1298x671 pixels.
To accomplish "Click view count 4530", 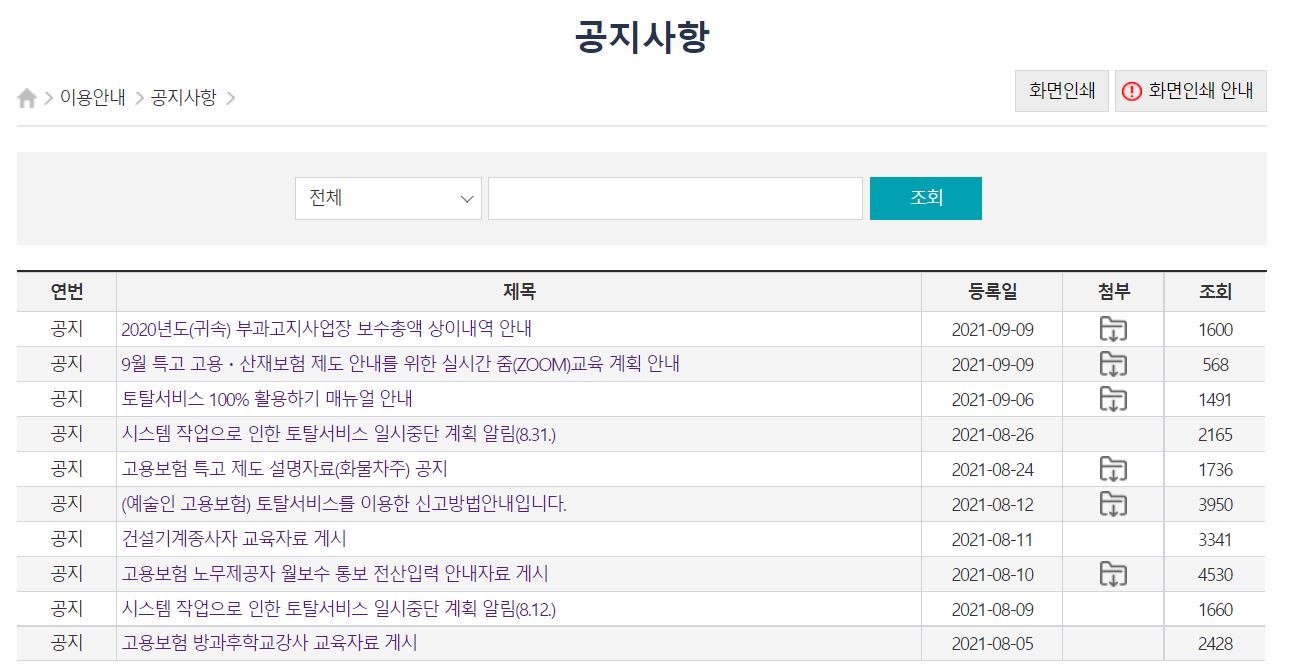I will click(x=1215, y=575).
